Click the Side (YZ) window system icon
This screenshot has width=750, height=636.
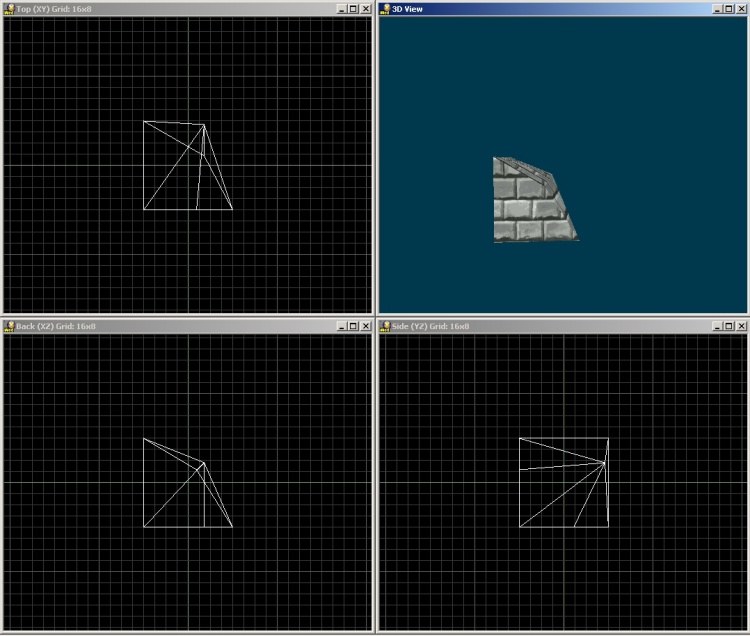pyautogui.click(x=385, y=326)
